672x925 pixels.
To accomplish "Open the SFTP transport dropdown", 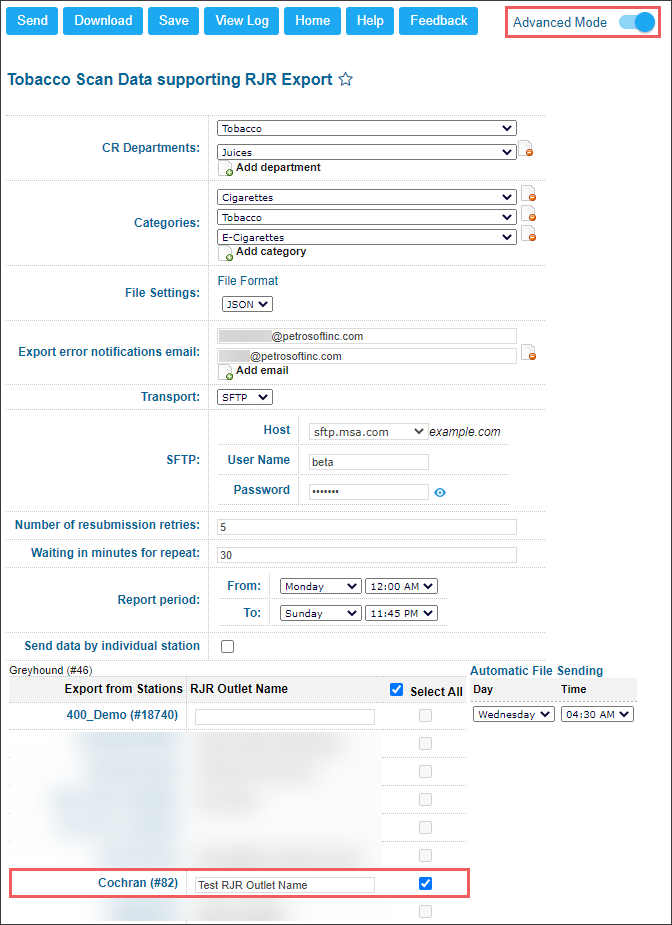I will [x=245, y=397].
